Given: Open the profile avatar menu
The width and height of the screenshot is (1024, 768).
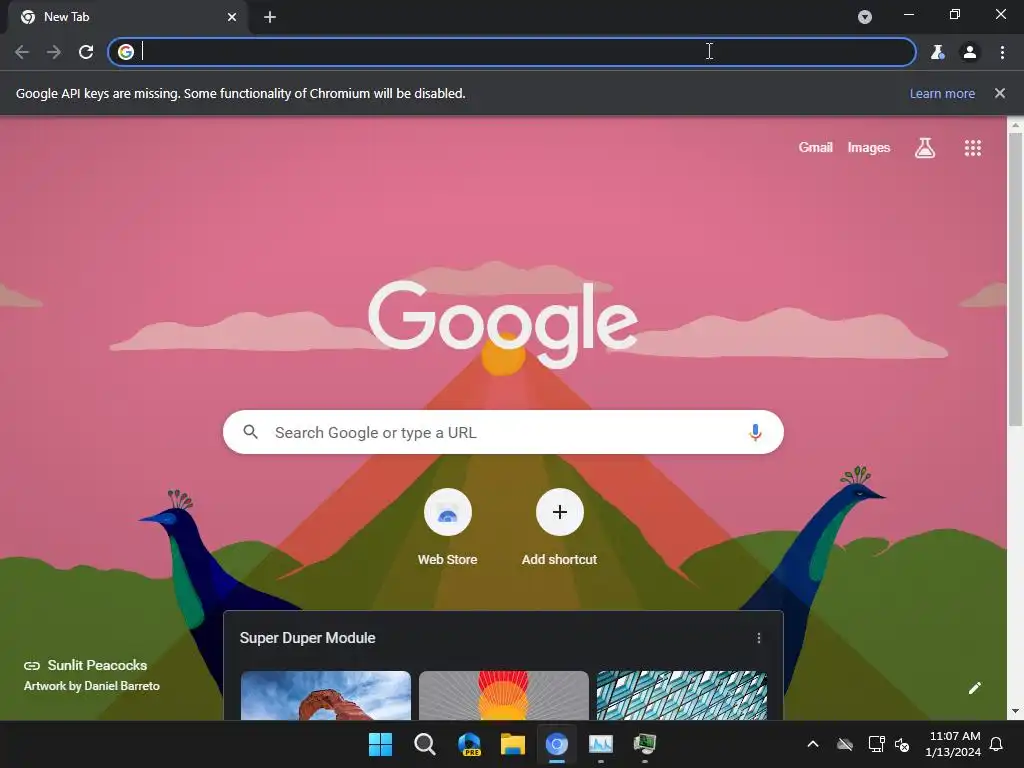Looking at the screenshot, I should [x=970, y=52].
